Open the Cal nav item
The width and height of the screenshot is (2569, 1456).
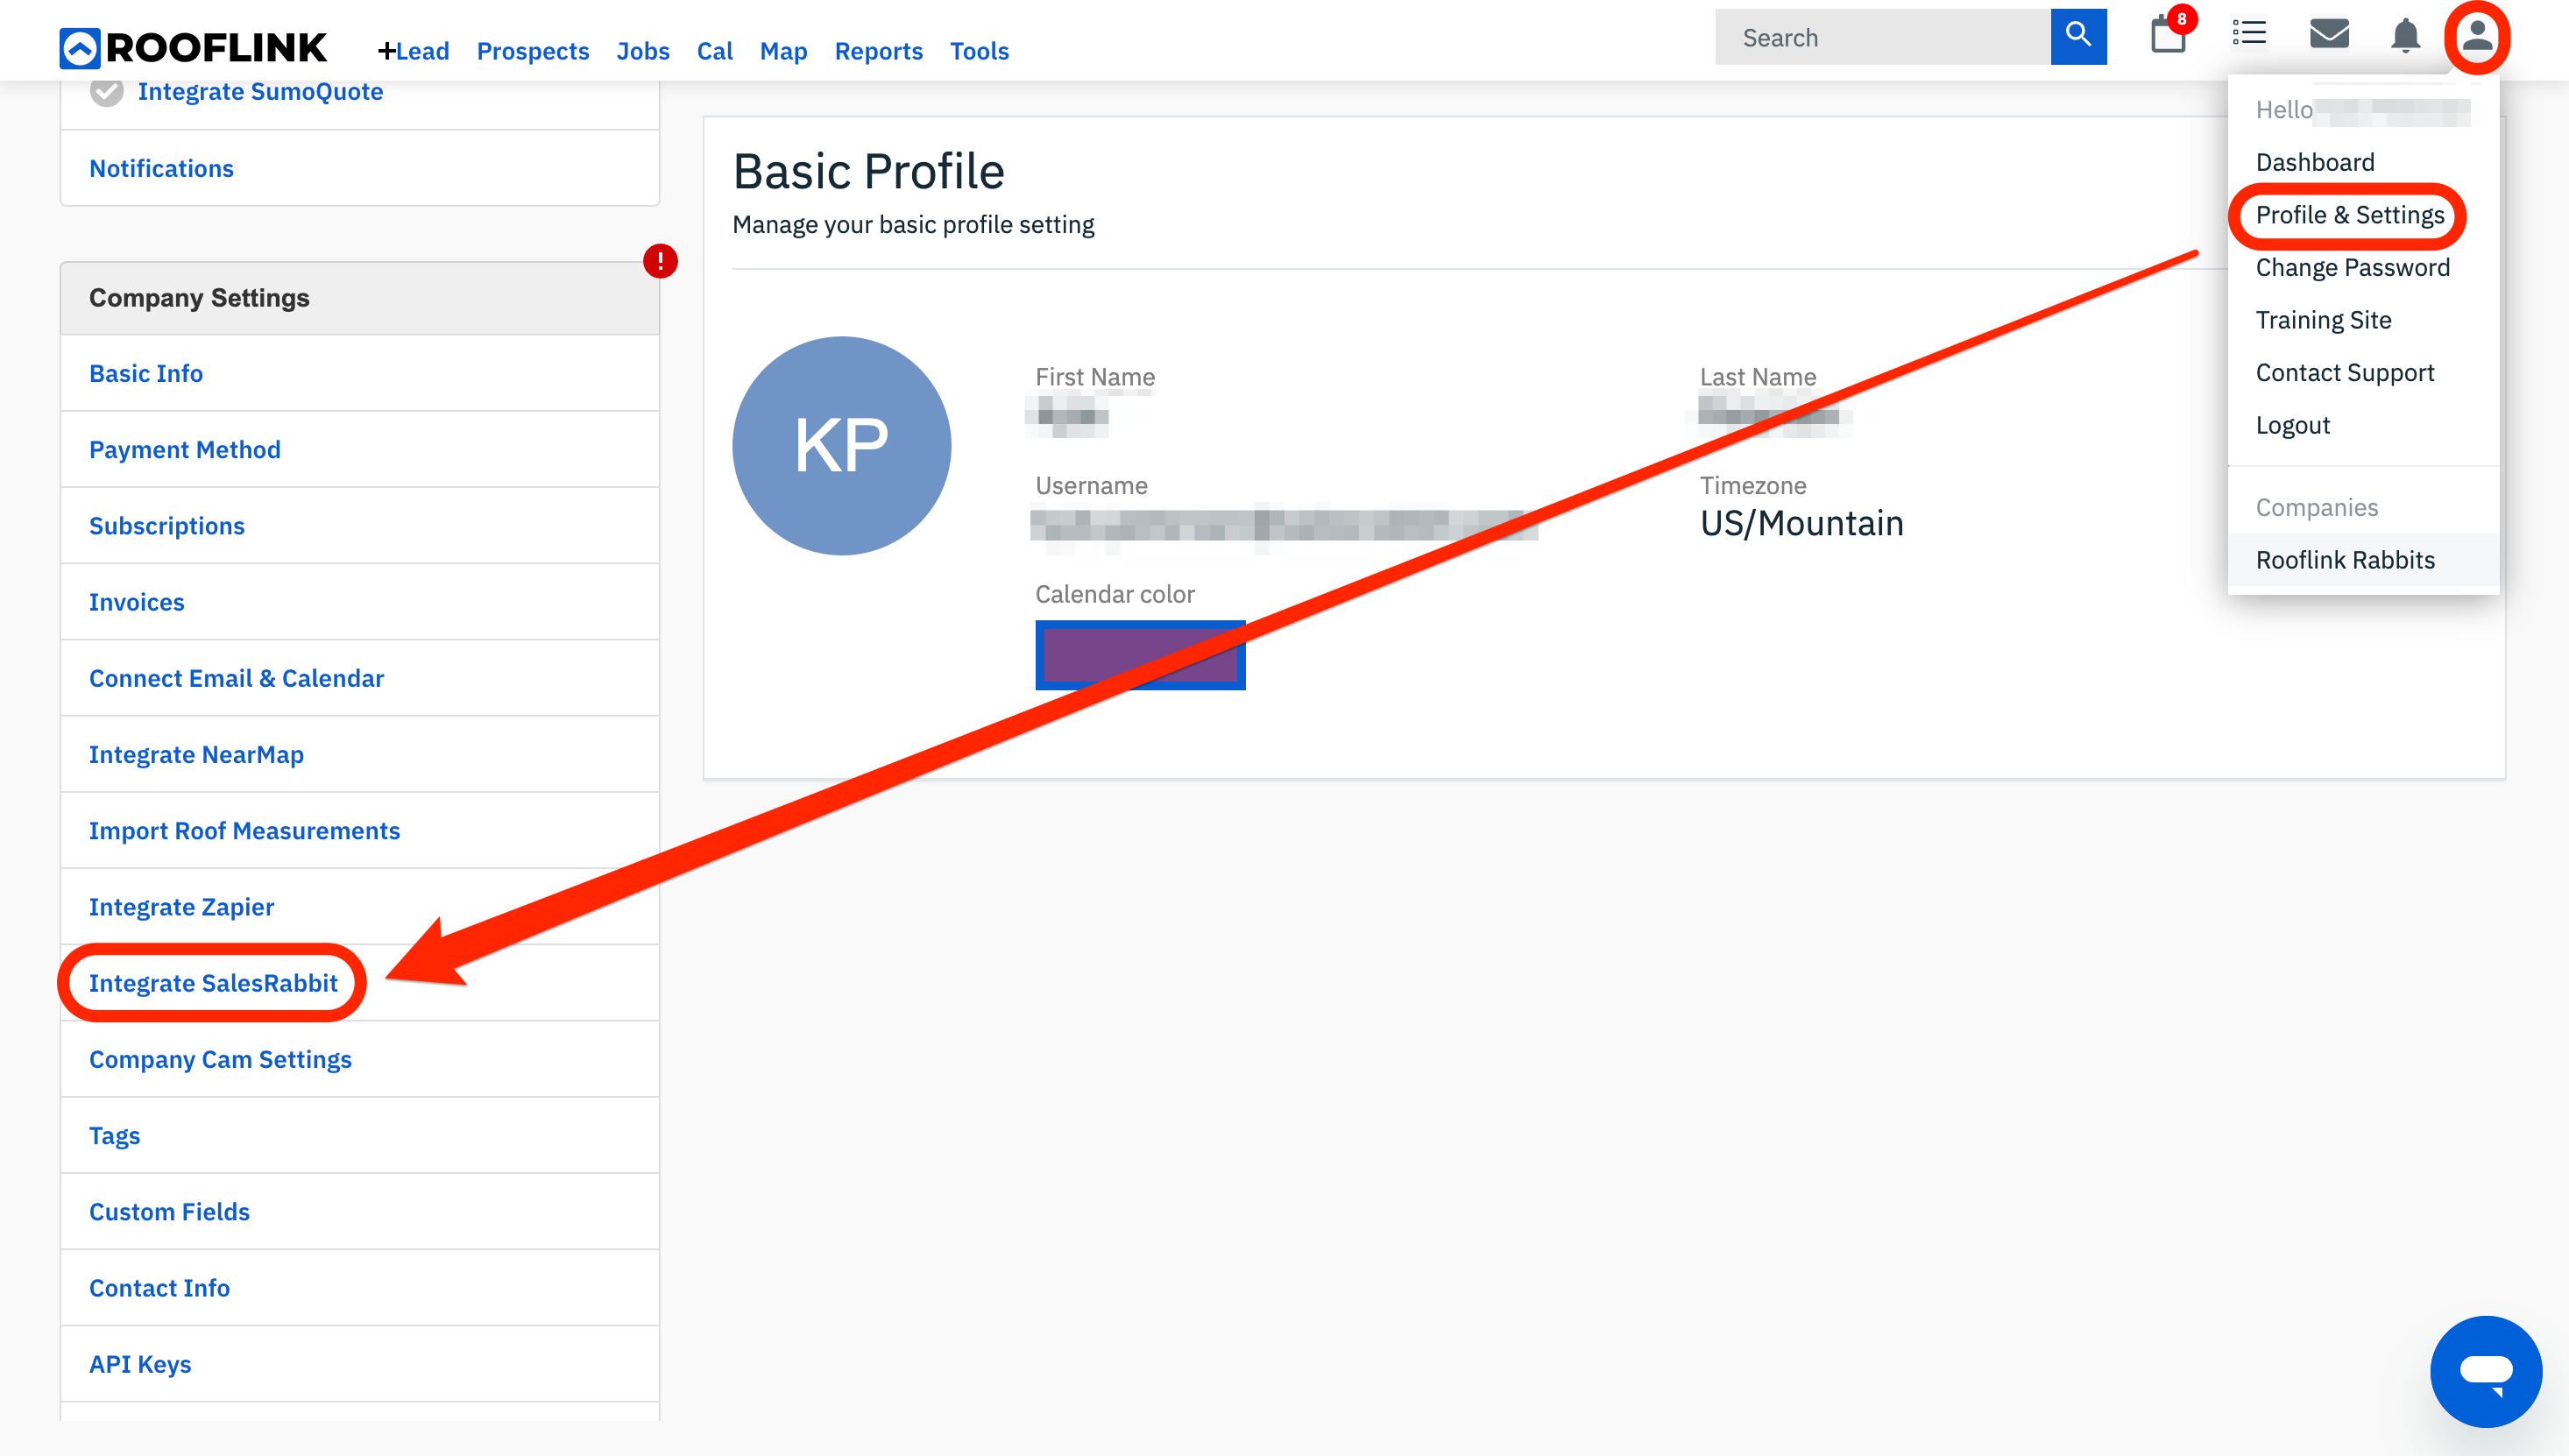coord(715,51)
